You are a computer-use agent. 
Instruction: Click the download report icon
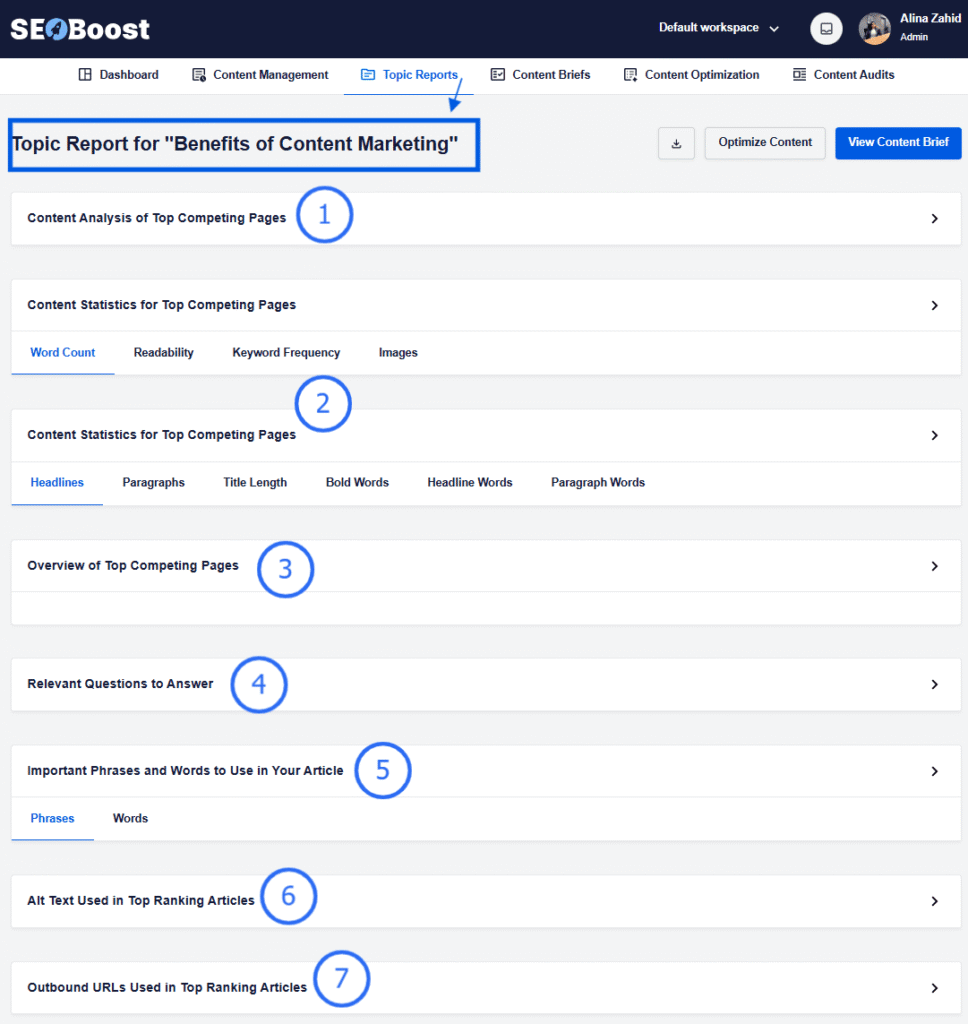point(676,143)
